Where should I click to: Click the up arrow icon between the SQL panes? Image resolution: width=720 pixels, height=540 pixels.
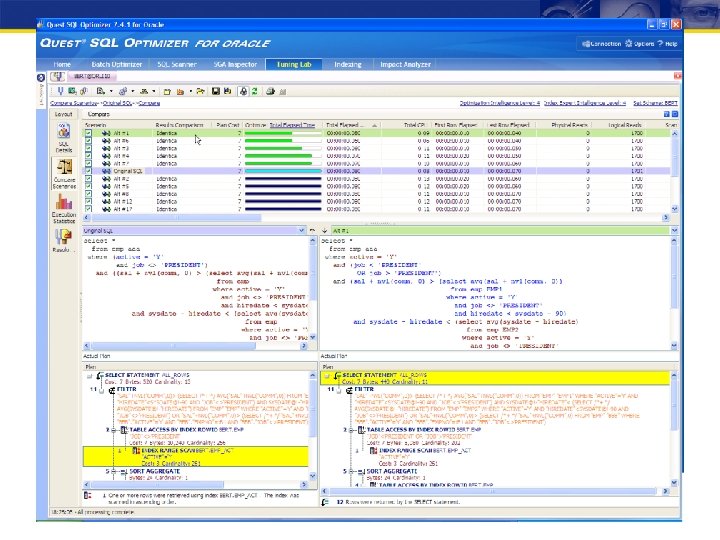click(x=313, y=231)
